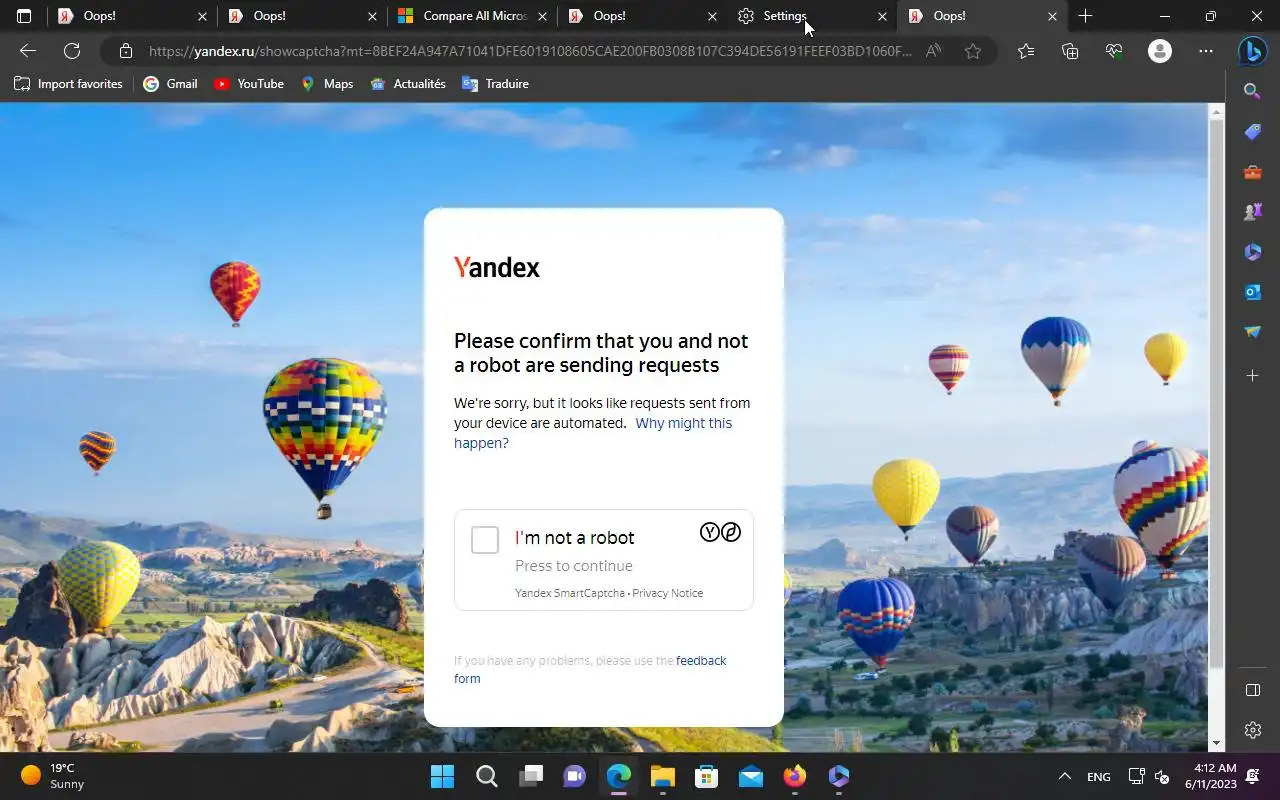The height and width of the screenshot is (800, 1280).
Task: Open the muted volume tray icon
Action: 1162,776
